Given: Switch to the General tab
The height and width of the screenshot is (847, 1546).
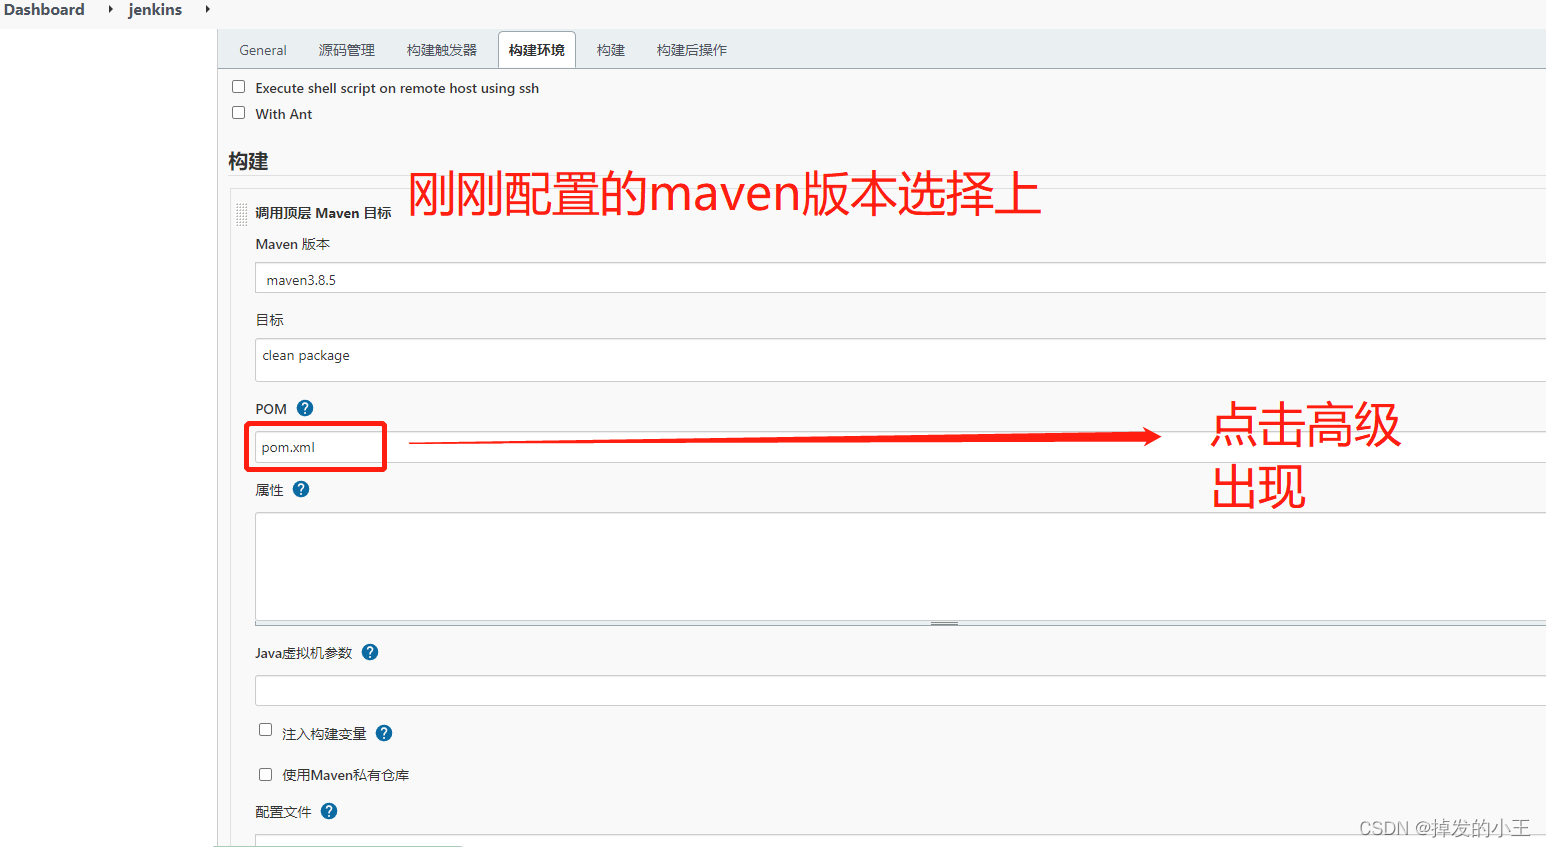Looking at the screenshot, I should (x=263, y=50).
